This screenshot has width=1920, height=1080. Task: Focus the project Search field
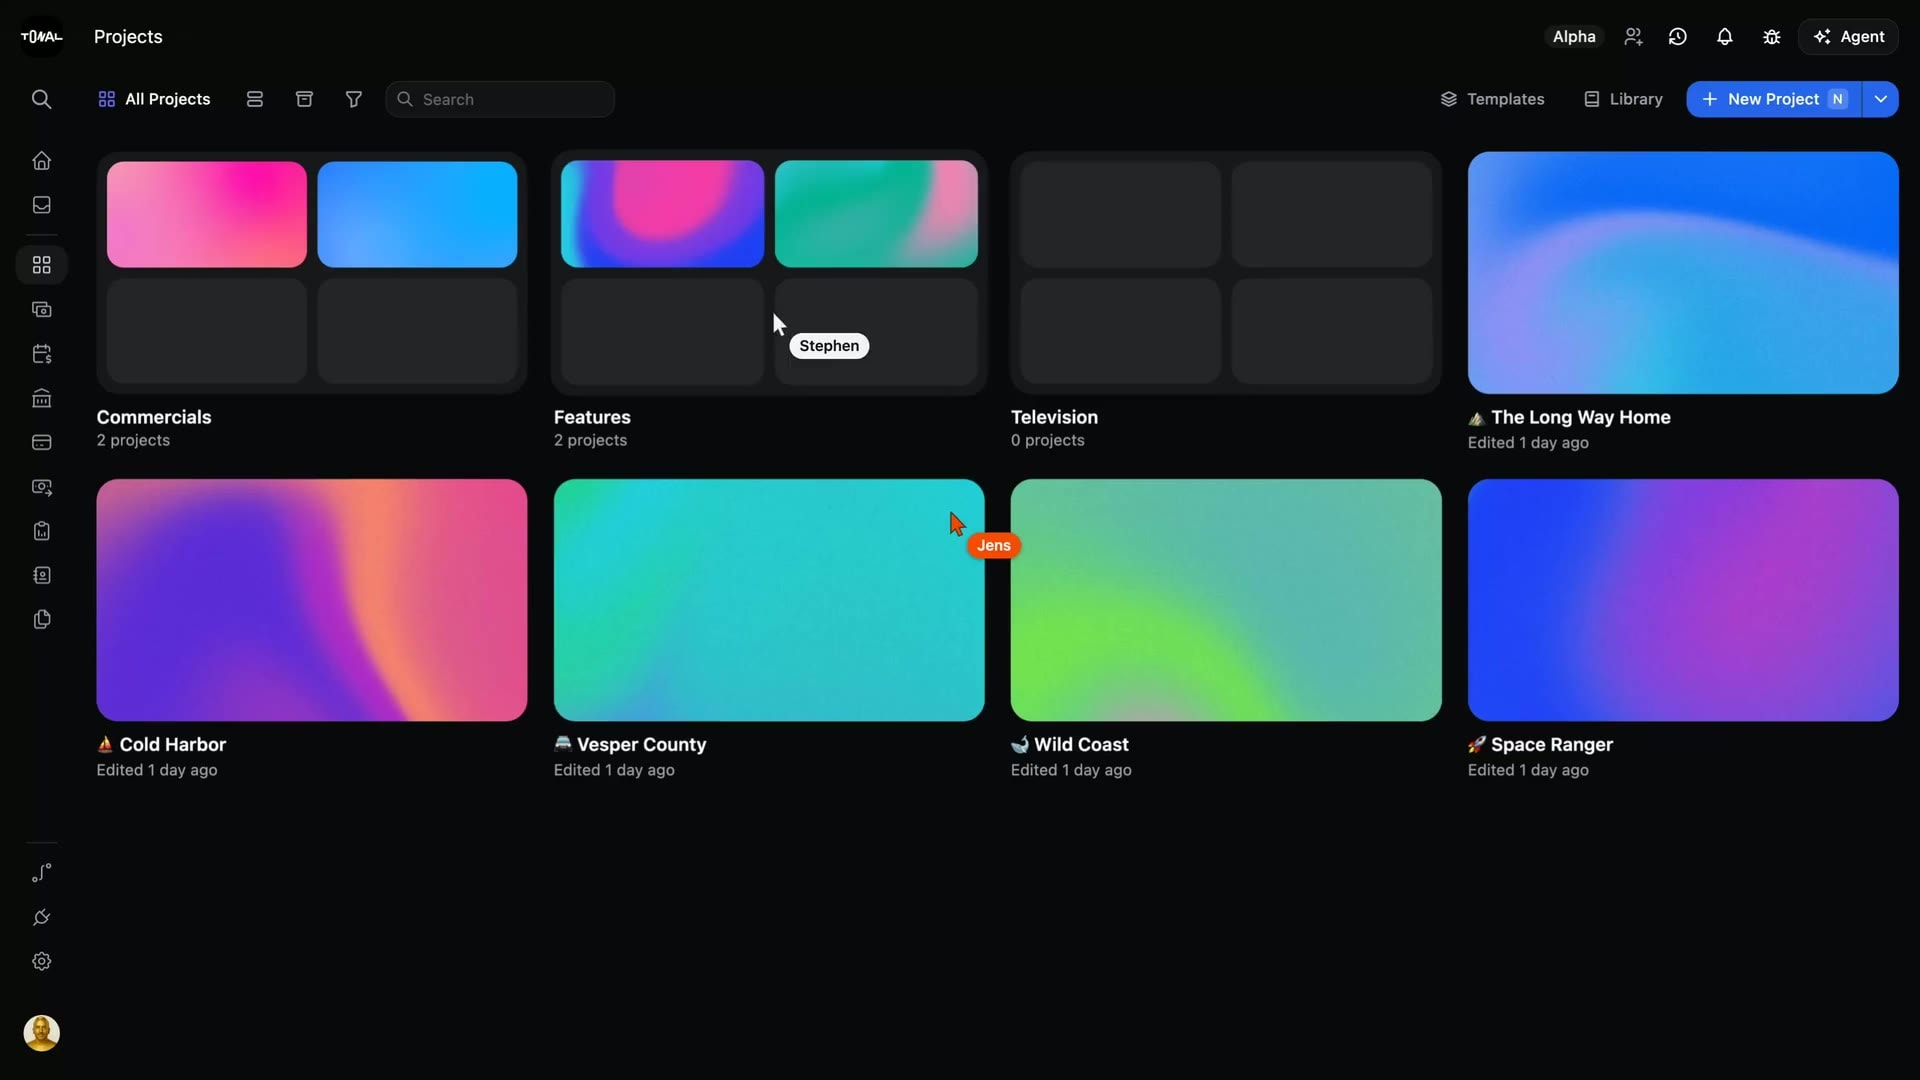(x=500, y=99)
